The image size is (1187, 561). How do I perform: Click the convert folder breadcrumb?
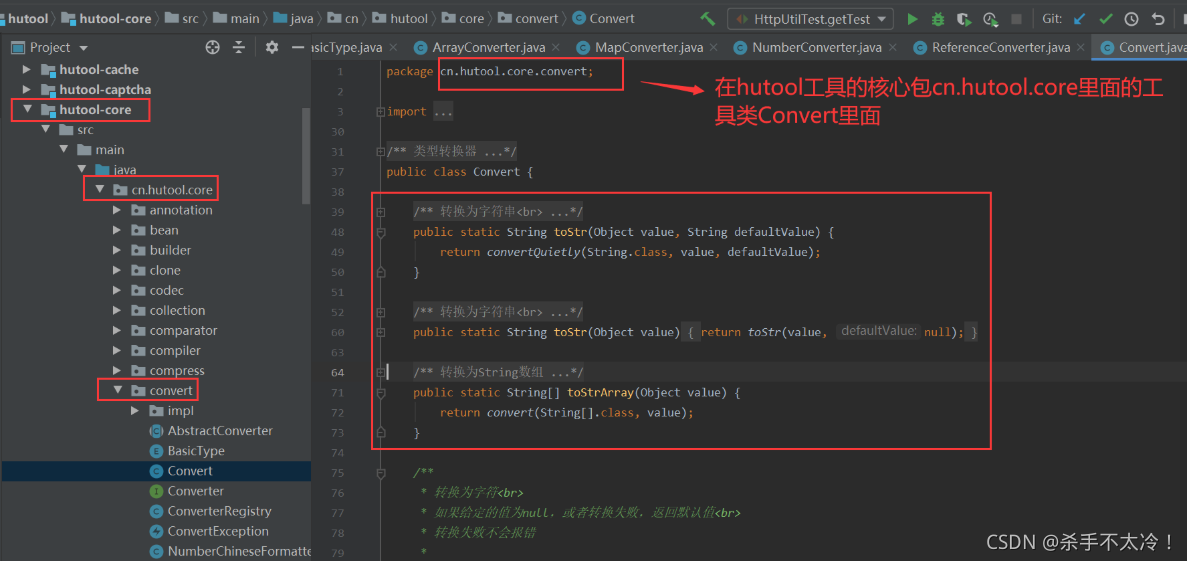(530, 18)
